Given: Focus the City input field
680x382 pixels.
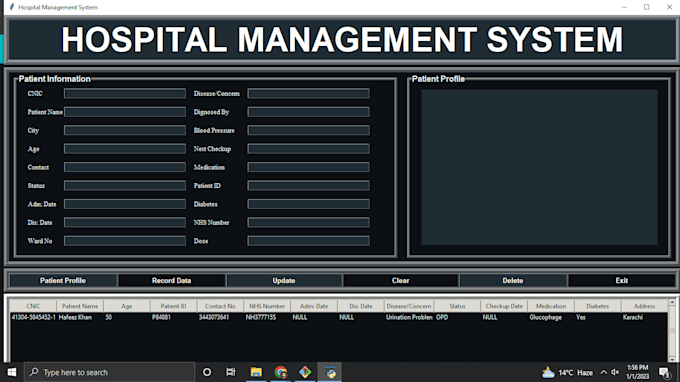Looking at the screenshot, I should click(x=125, y=130).
